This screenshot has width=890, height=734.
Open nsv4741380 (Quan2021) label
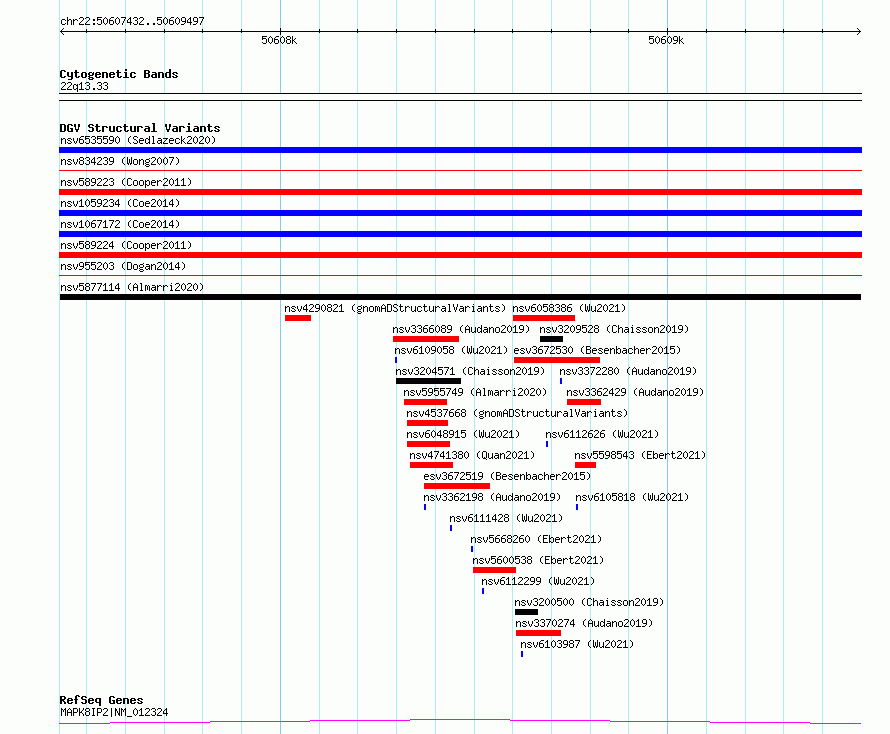click(472, 455)
